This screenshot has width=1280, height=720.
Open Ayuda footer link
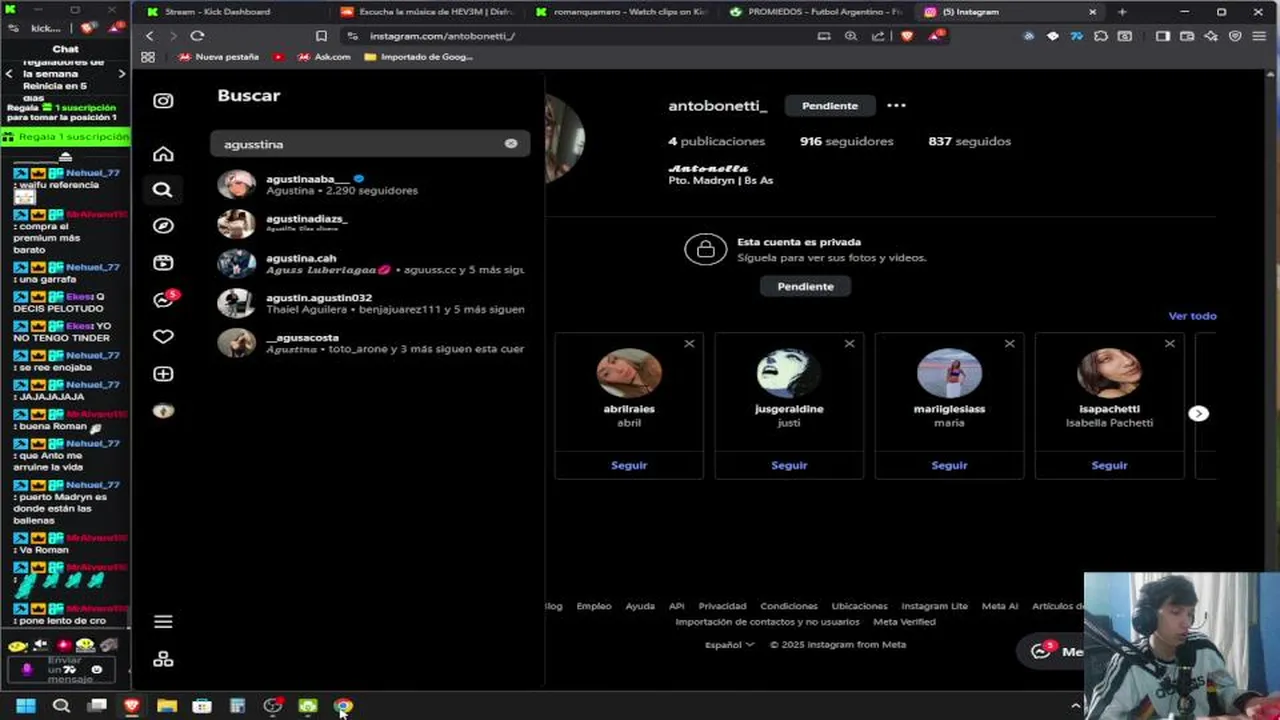pos(640,606)
